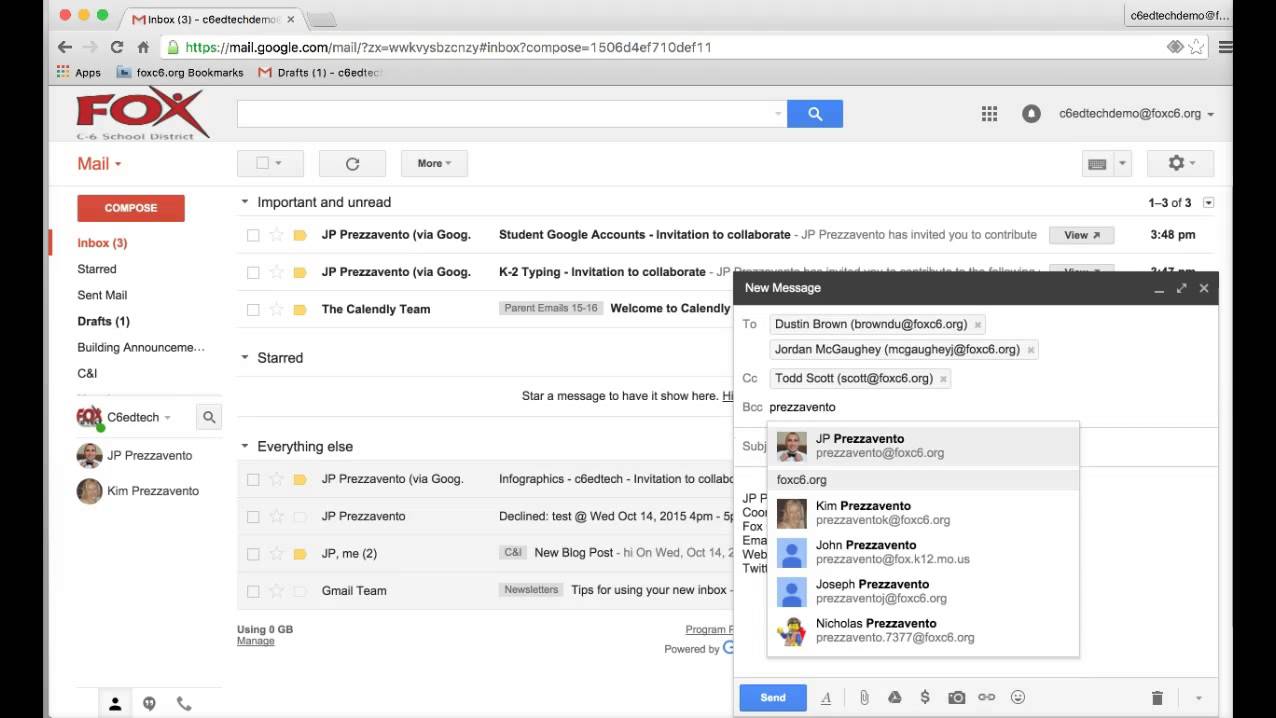Screen dimensions: 1276x718
Task: Select Kim Prezzavento autocomplete suggestion
Action: click(x=923, y=513)
